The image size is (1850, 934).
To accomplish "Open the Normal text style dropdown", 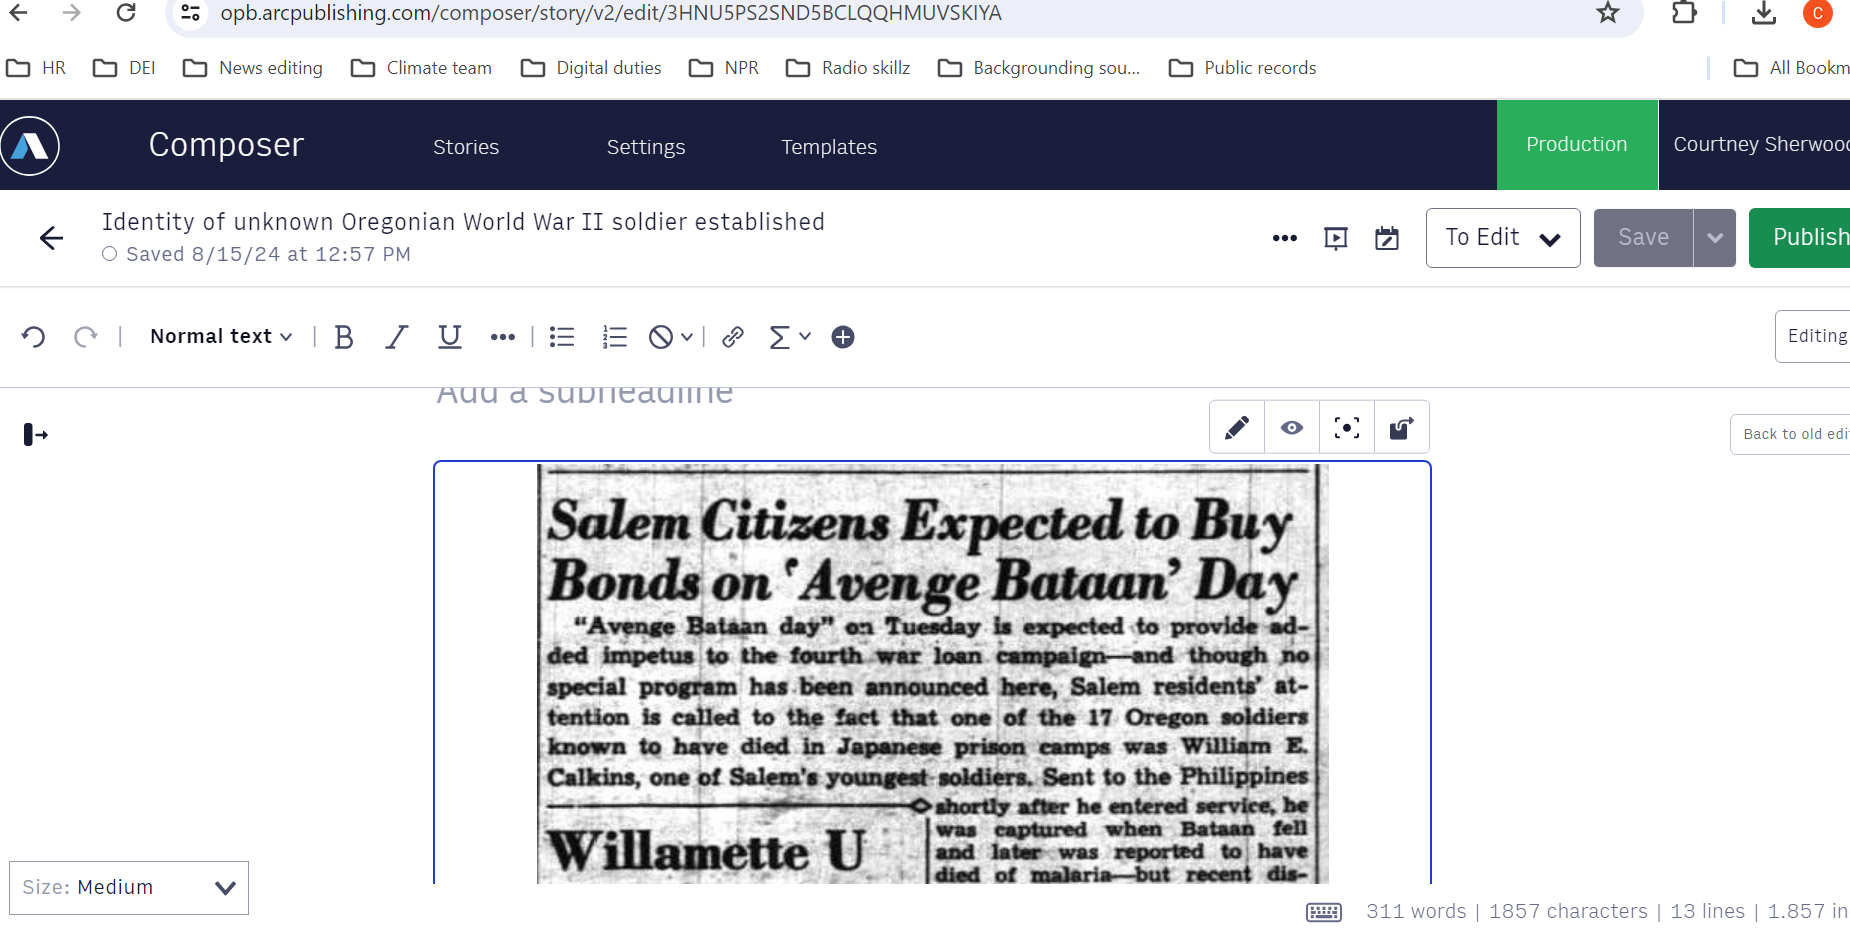I will point(221,337).
